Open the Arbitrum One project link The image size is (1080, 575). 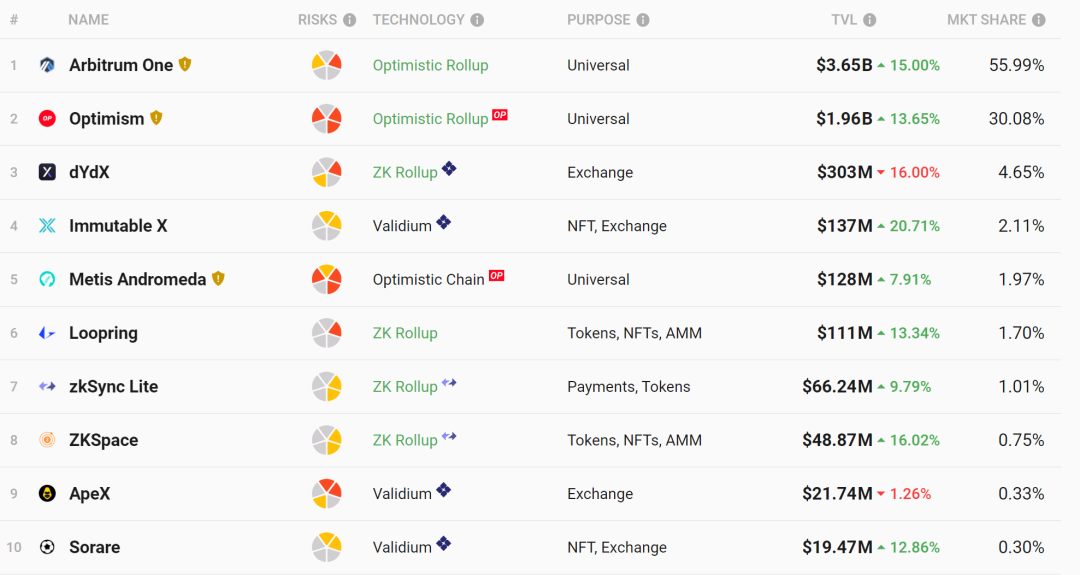coord(121,65)
